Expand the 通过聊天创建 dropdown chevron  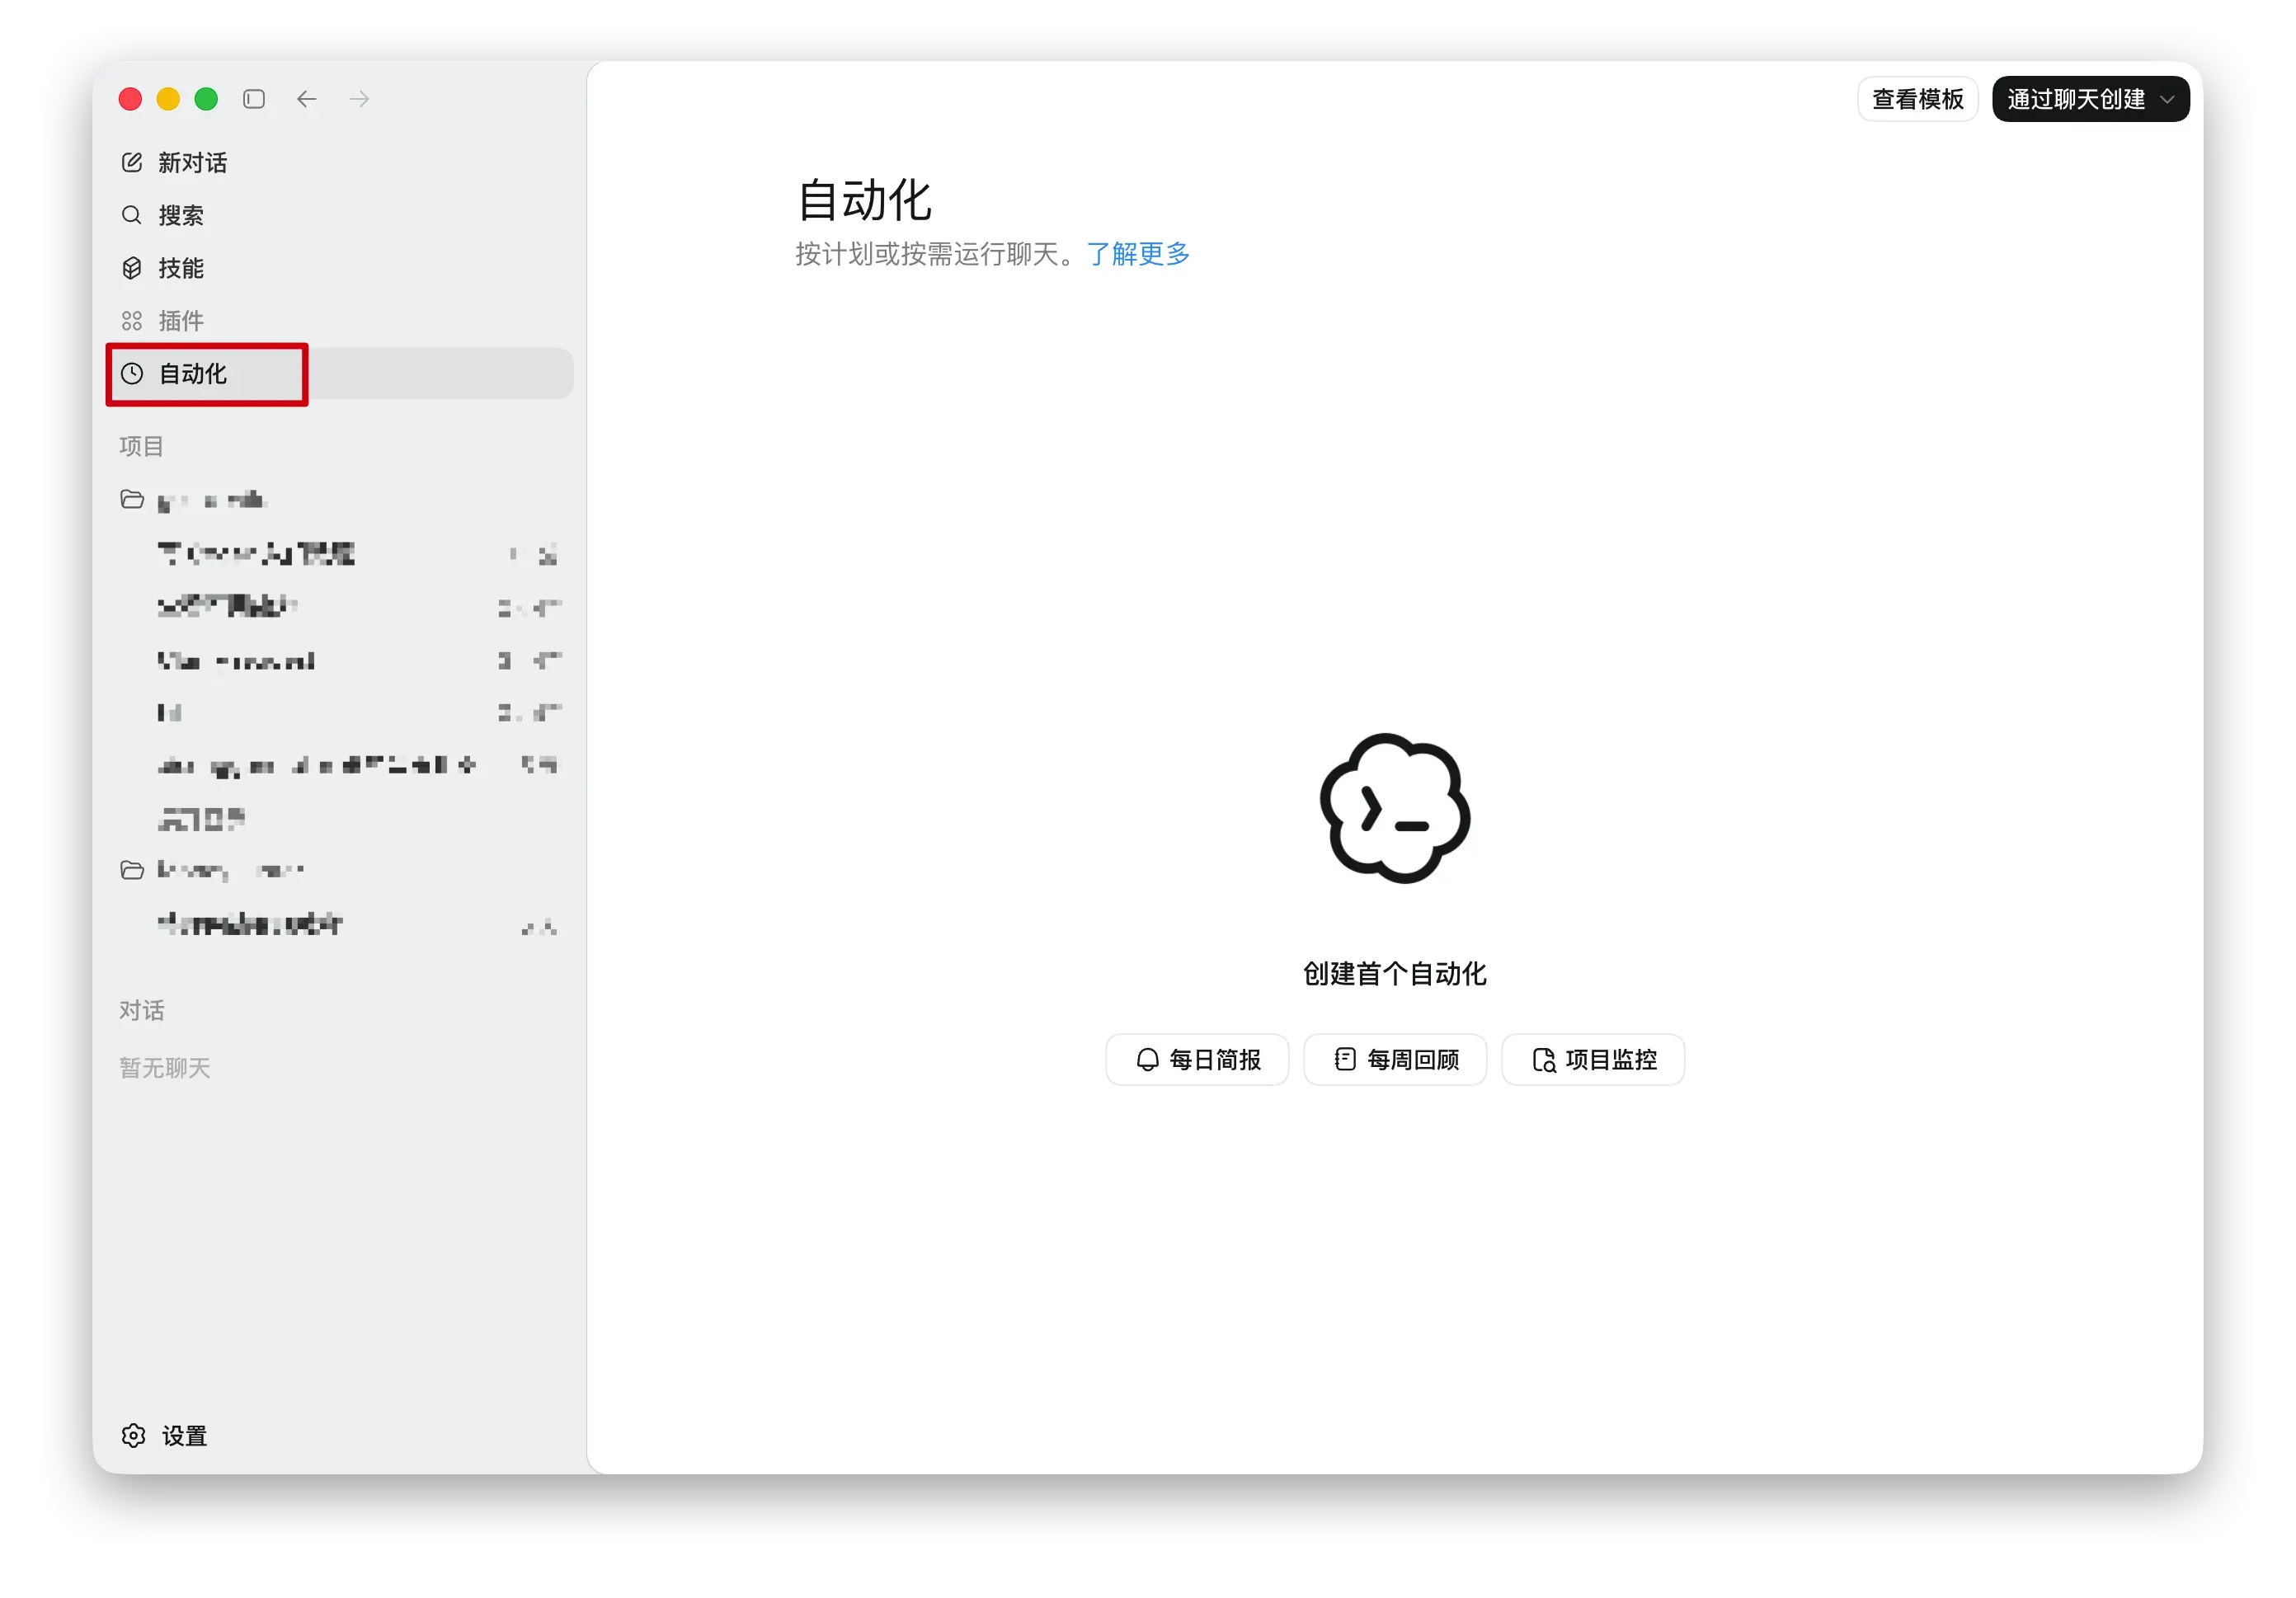2167,100
